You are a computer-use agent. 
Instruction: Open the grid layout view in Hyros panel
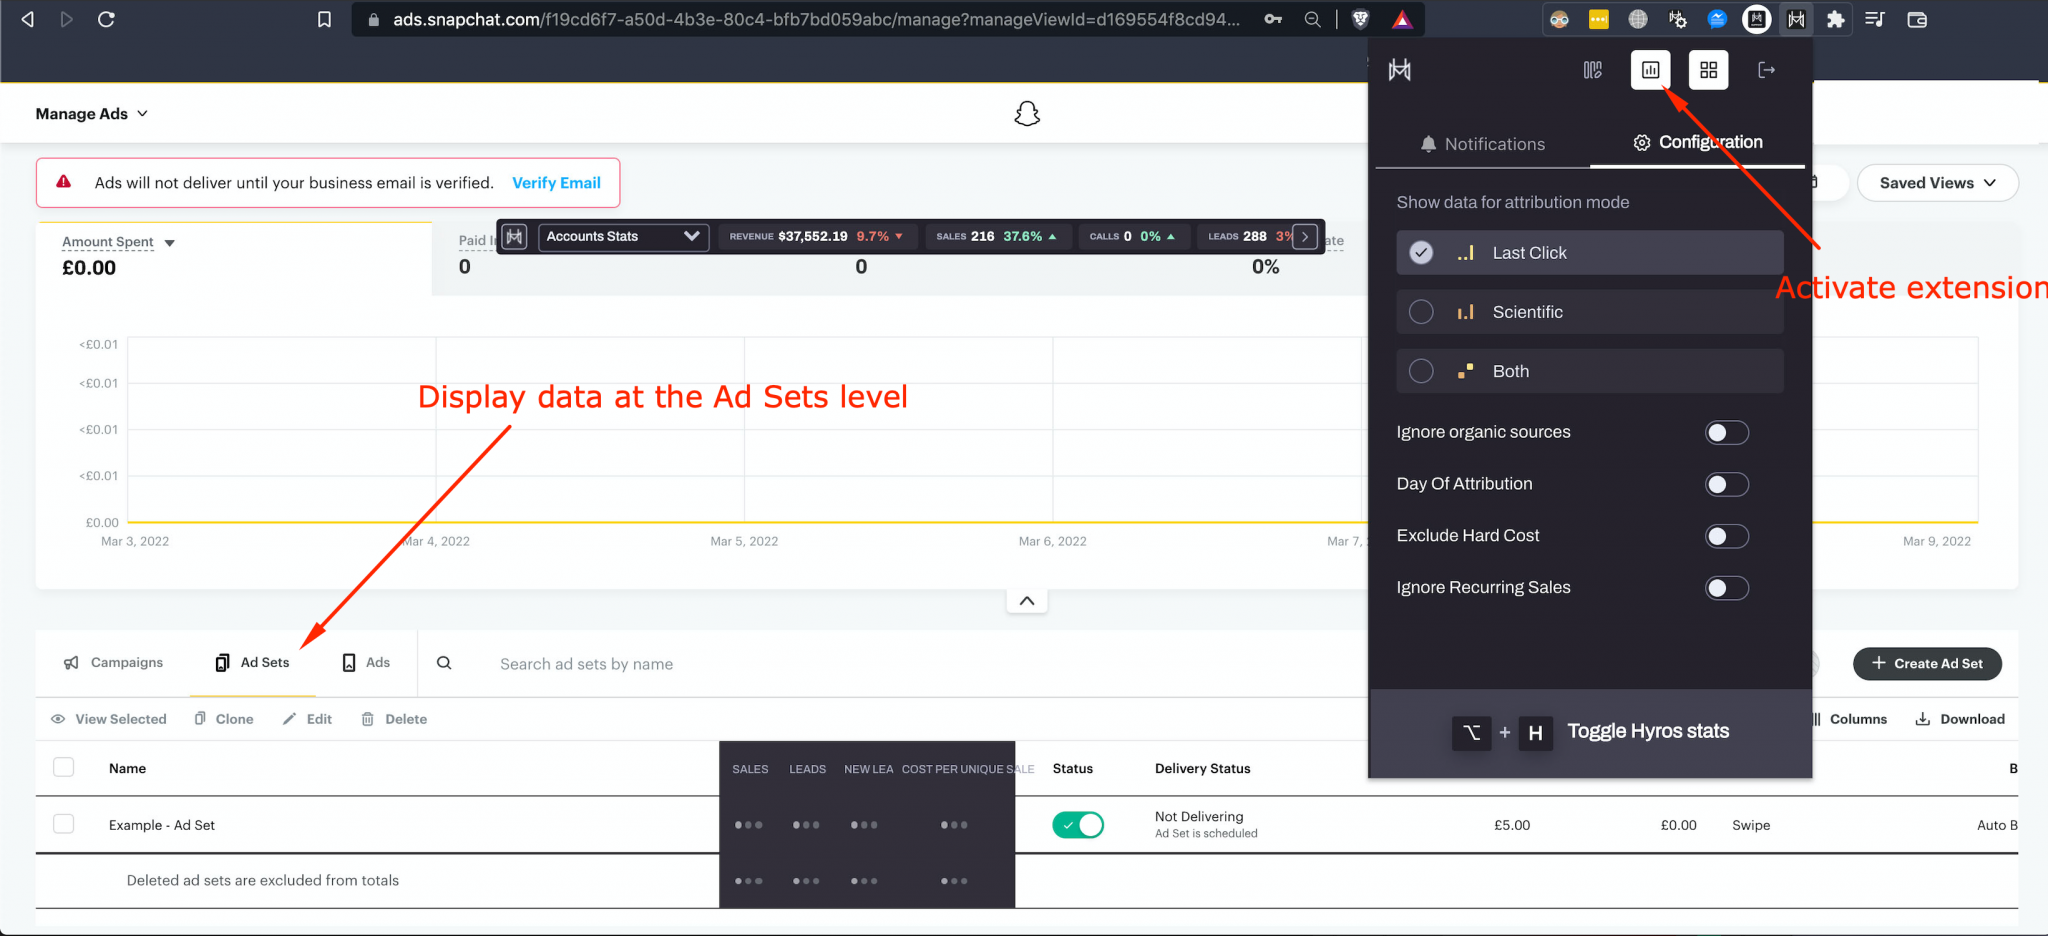(1708, 70)
